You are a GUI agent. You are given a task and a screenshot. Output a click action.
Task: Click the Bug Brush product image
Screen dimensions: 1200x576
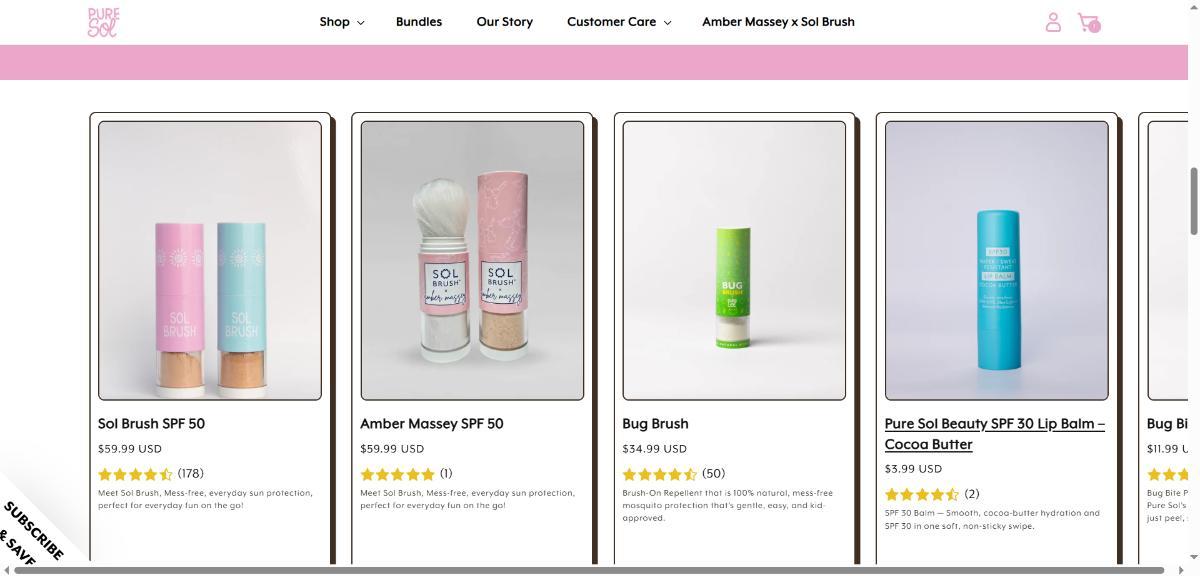(x=734, y=260)
